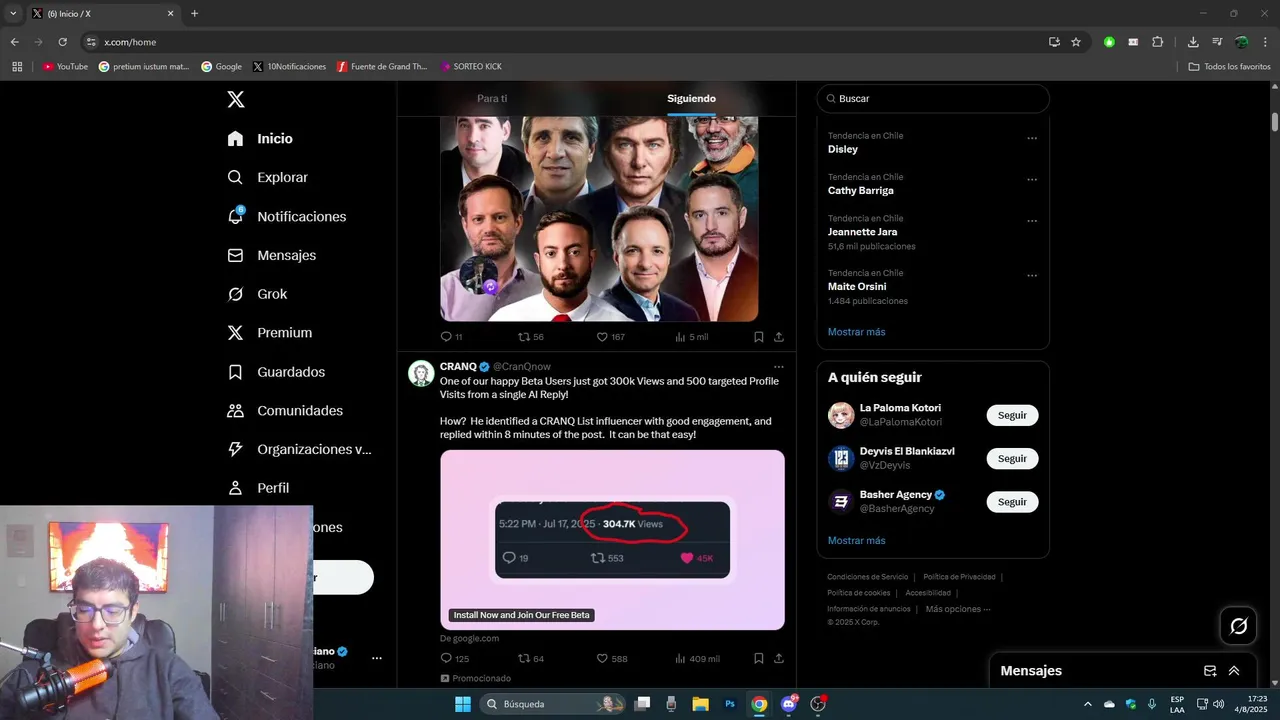1280x720 pixels.
Task: Open options for Maite Orsini trend
Action: tap(1032, 276)
